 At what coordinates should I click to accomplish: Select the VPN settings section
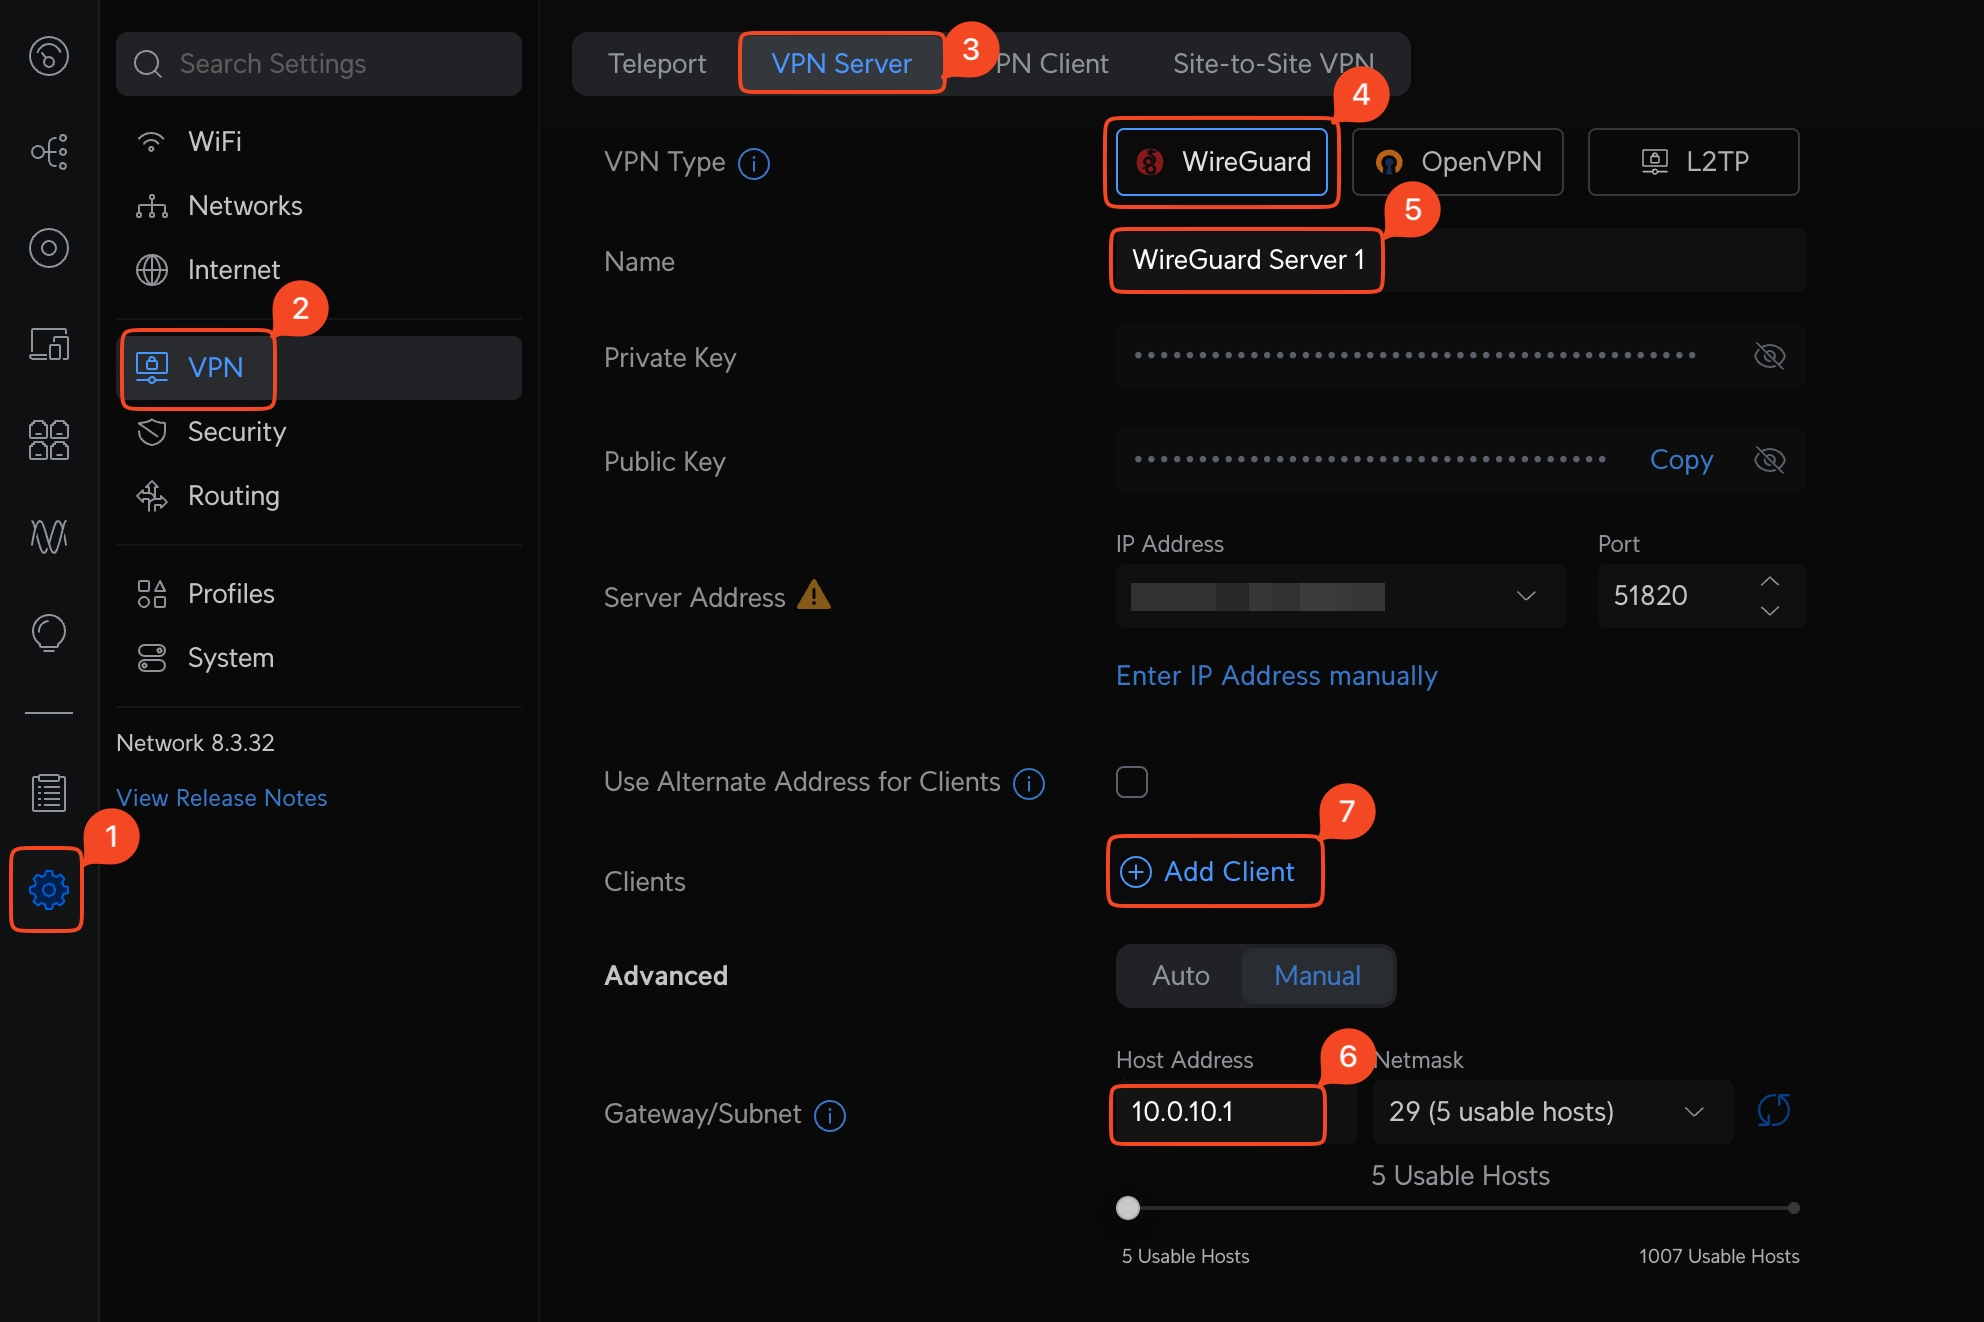coord(319,367)
